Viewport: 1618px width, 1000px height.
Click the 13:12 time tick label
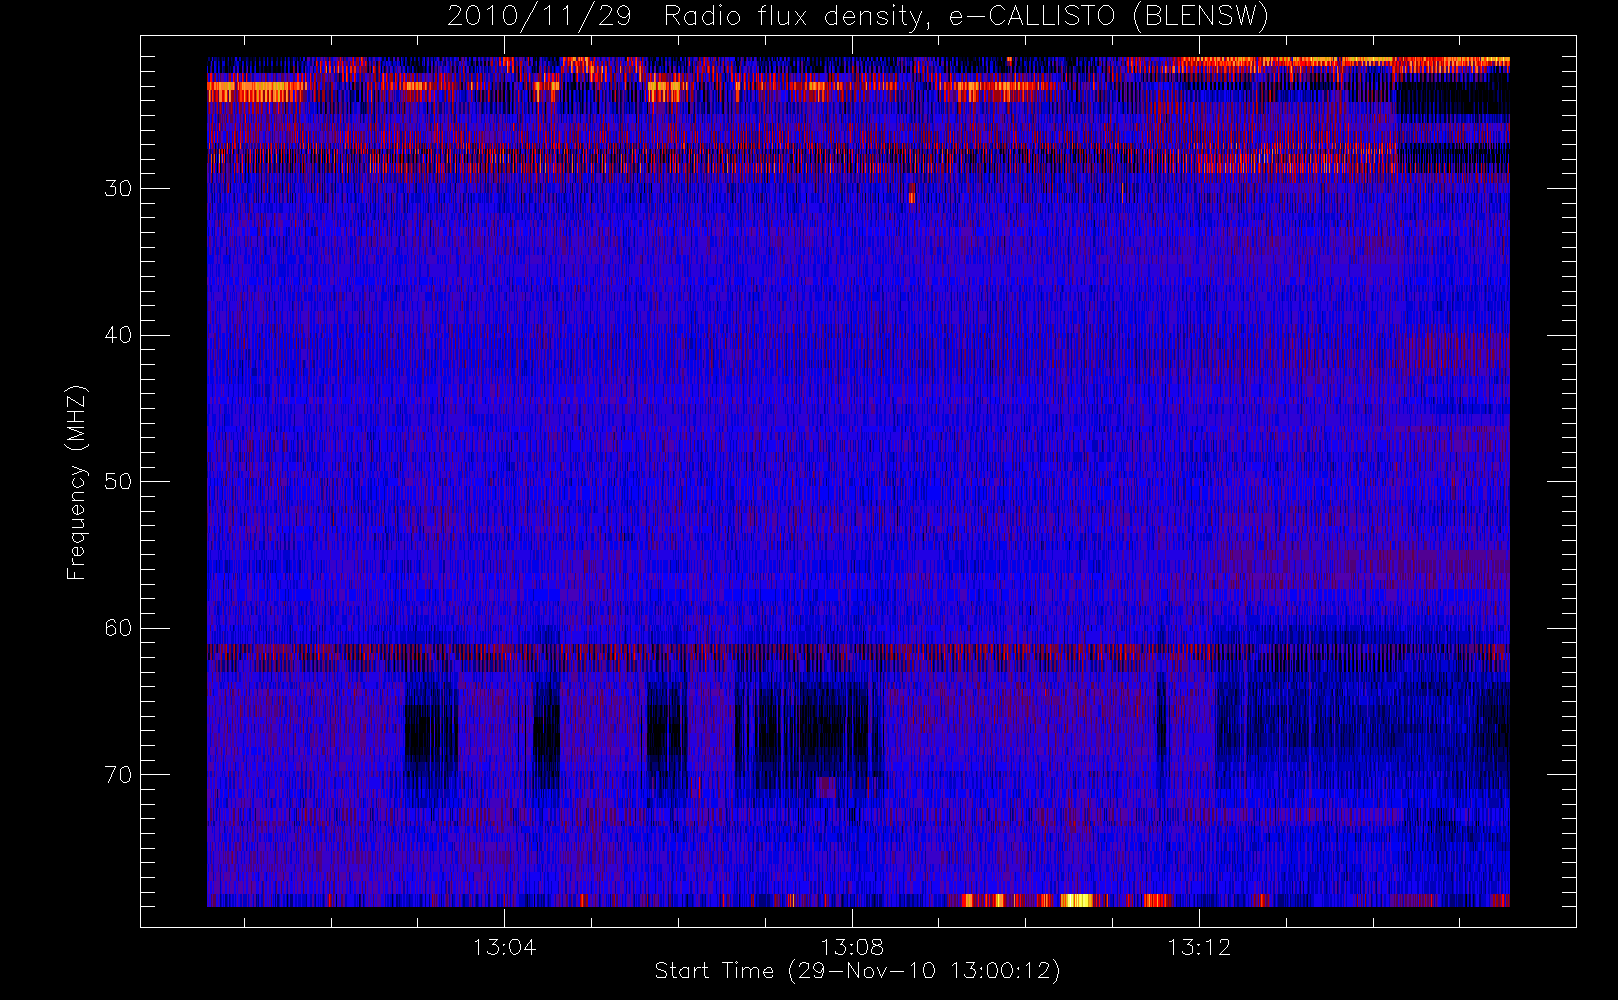point(1199,947)
